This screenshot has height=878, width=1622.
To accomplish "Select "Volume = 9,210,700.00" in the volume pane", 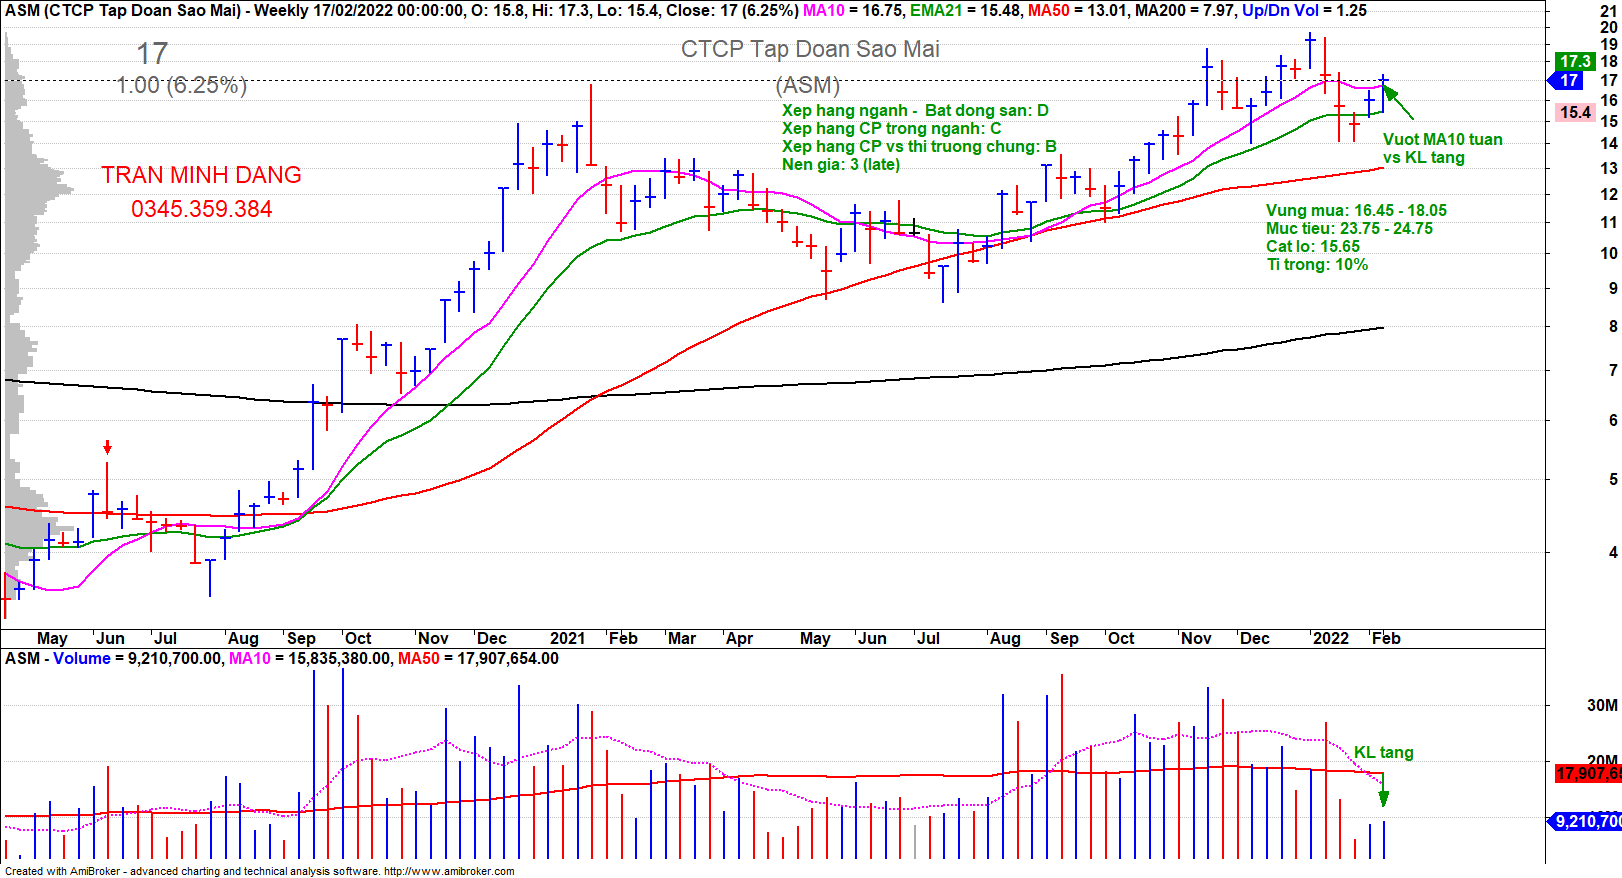I will (139, 658).
